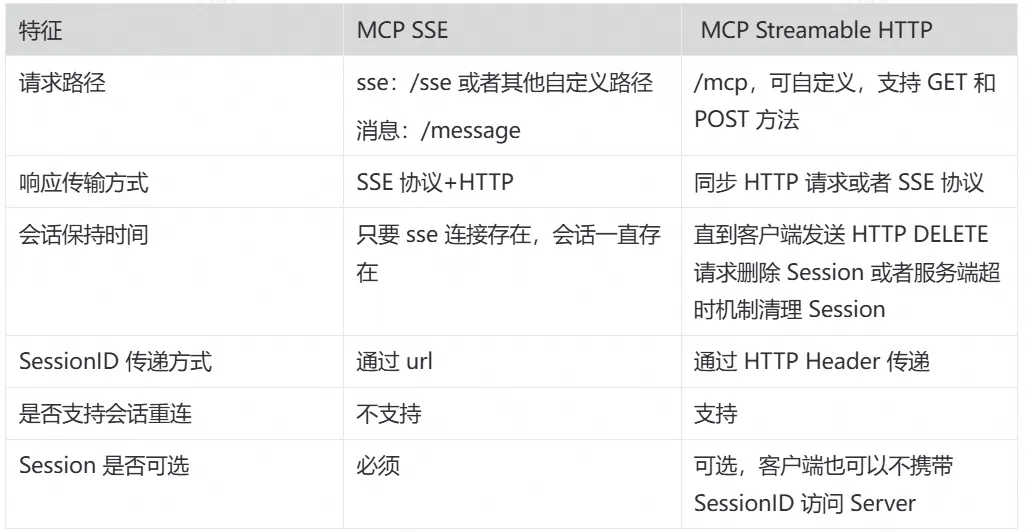Click the Session 是否可选 row label
This screenshot has height=532, width=1025.
point(104,466)
